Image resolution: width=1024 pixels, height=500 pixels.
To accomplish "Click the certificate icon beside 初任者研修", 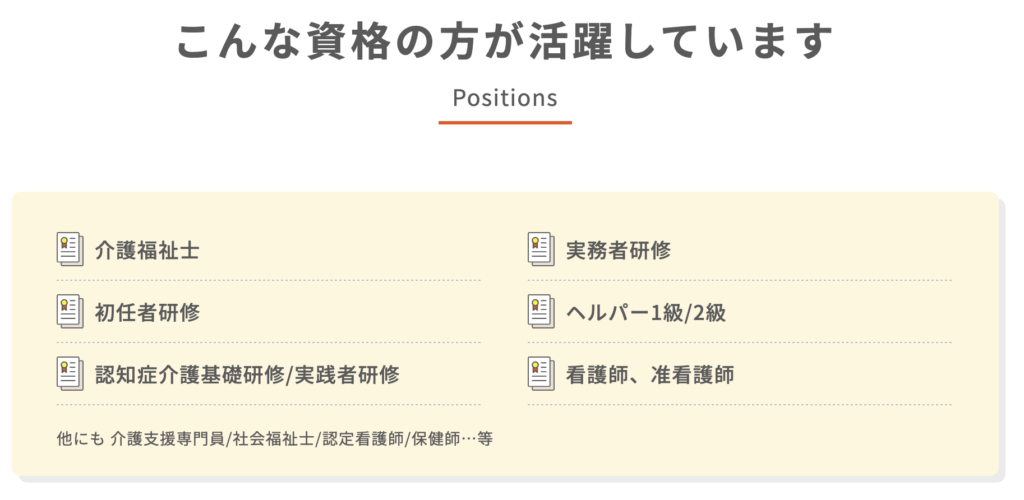I will pyautogui.click(x=70, y=311).
